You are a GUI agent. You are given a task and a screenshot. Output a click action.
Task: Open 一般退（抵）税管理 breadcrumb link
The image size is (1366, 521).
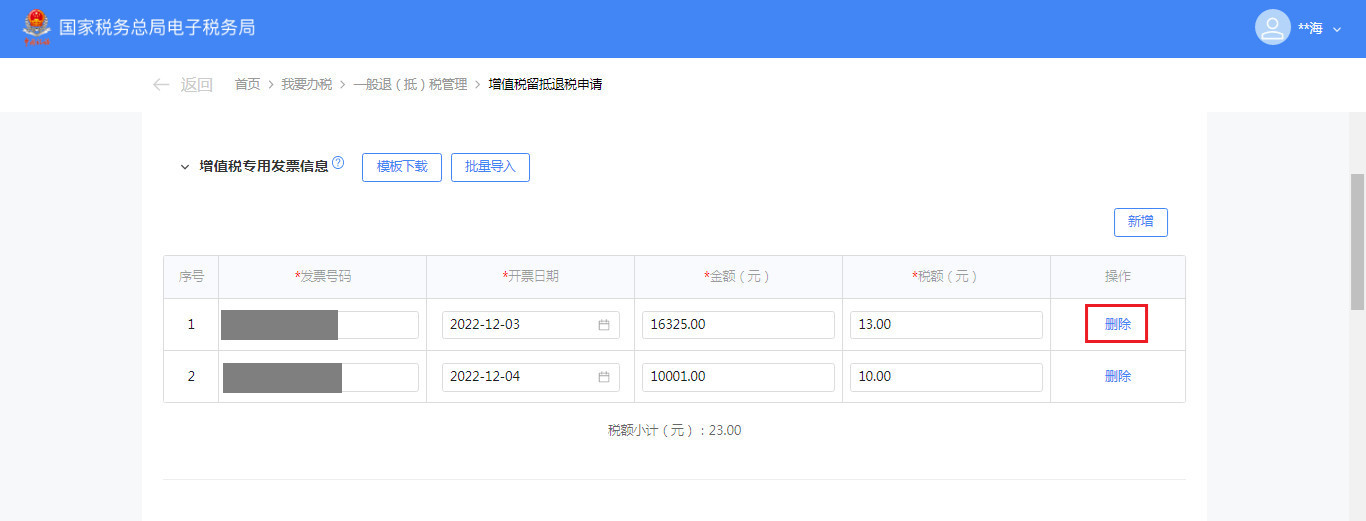410,85
